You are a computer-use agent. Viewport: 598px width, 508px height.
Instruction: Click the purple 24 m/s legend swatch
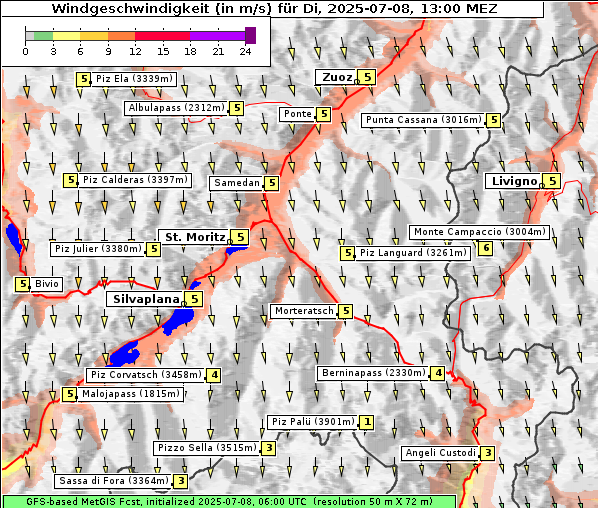pos(251,35)
